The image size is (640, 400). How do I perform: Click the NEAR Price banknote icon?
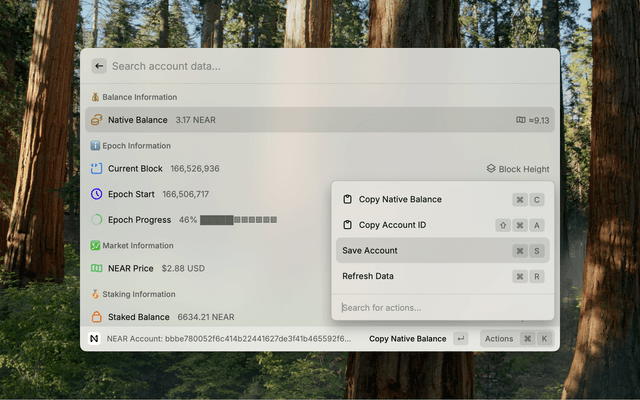pyautogui.click(x=96, y=268)
